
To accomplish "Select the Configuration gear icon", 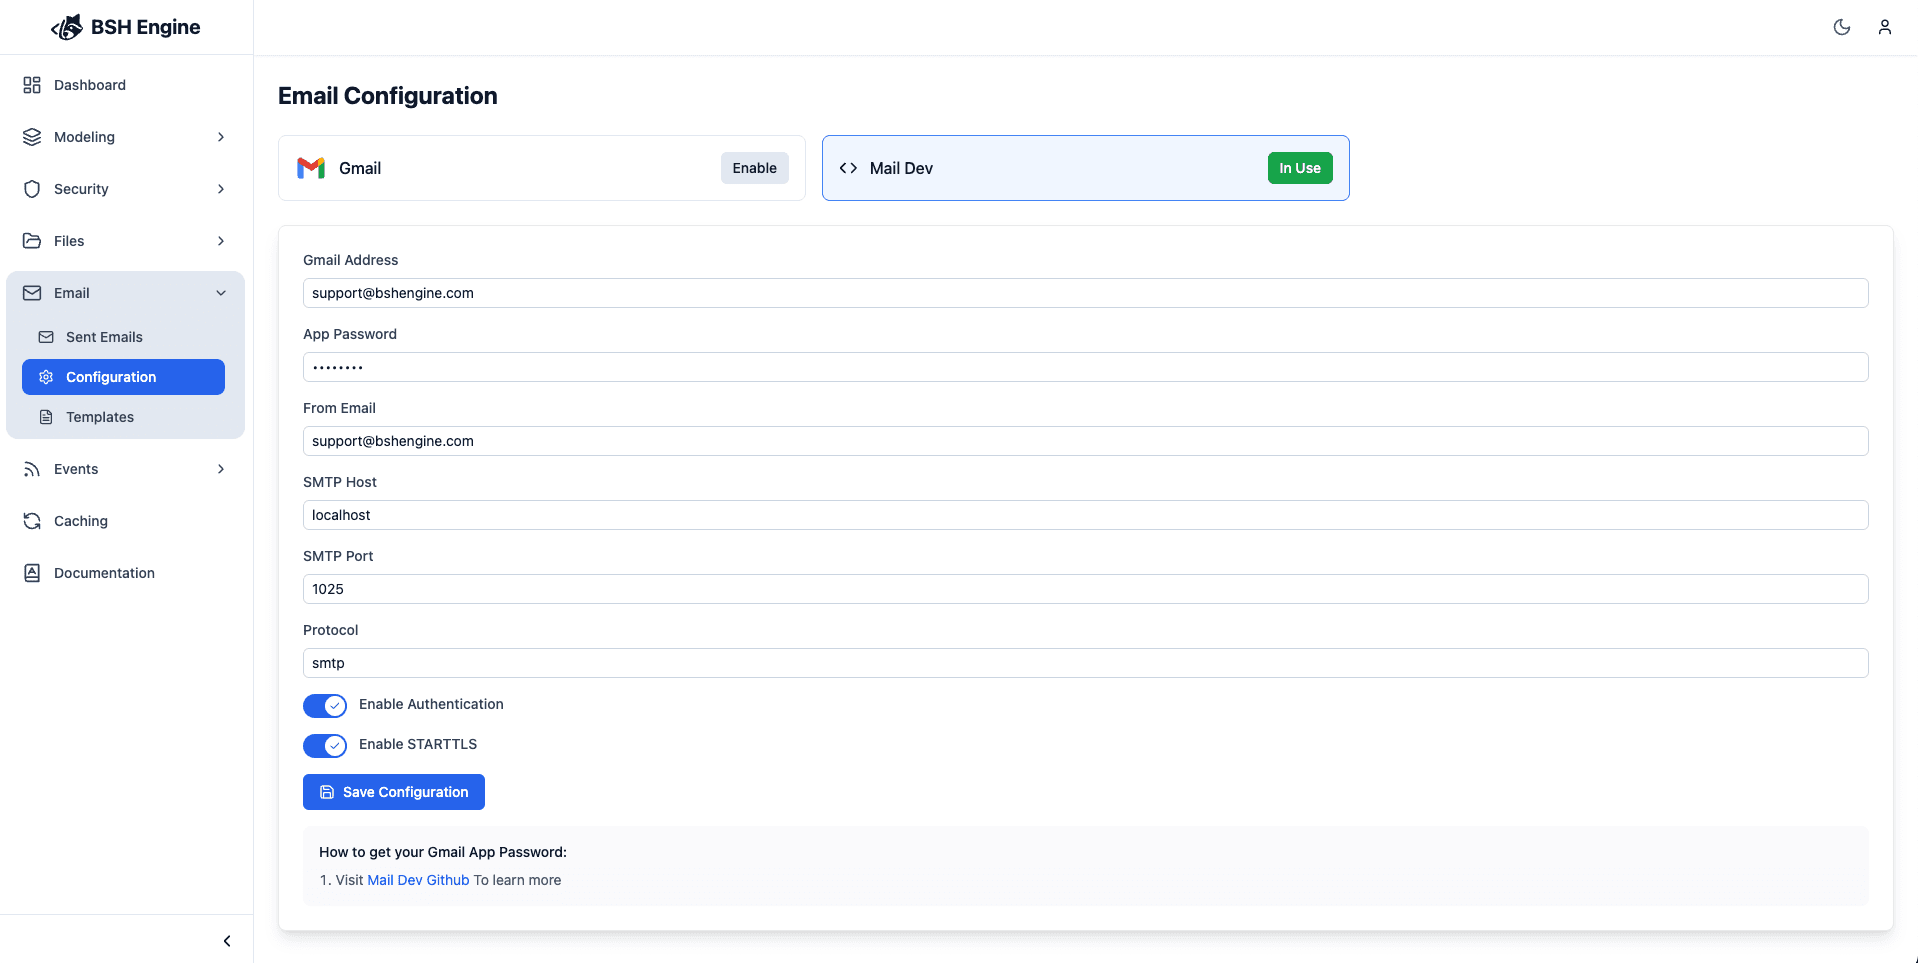I will click(x=46, y=377).
